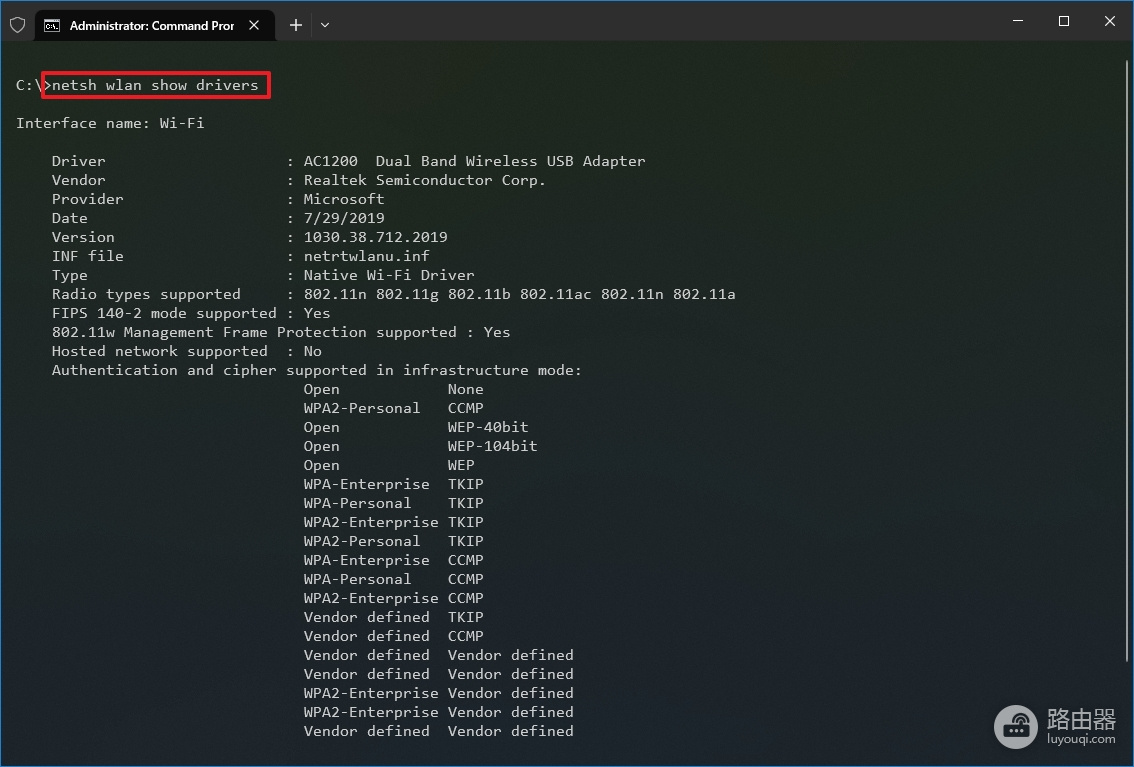Click the 'WPA-Personal' CCMP row
The width and height of the screenshot is (1134, 767).
click(393, 580)
